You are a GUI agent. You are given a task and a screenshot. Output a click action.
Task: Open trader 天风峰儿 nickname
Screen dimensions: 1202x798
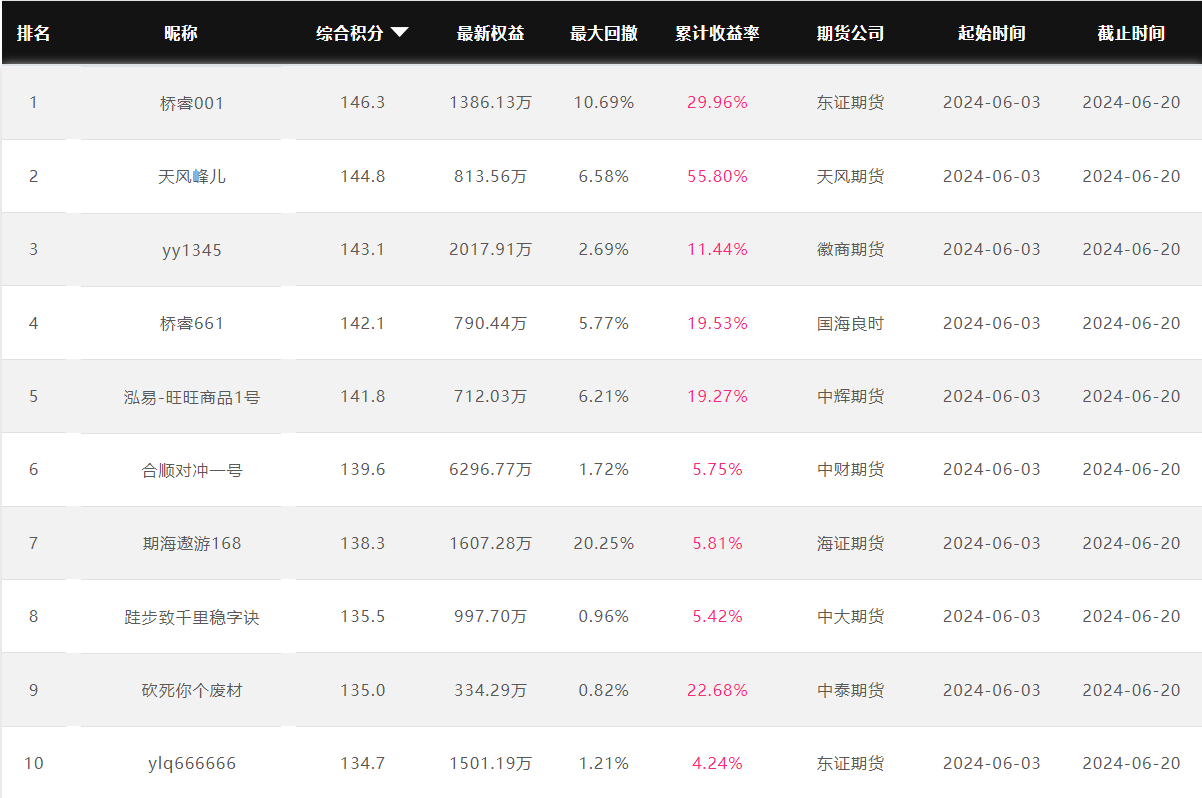pyautogui.click(x=192, y=176)
